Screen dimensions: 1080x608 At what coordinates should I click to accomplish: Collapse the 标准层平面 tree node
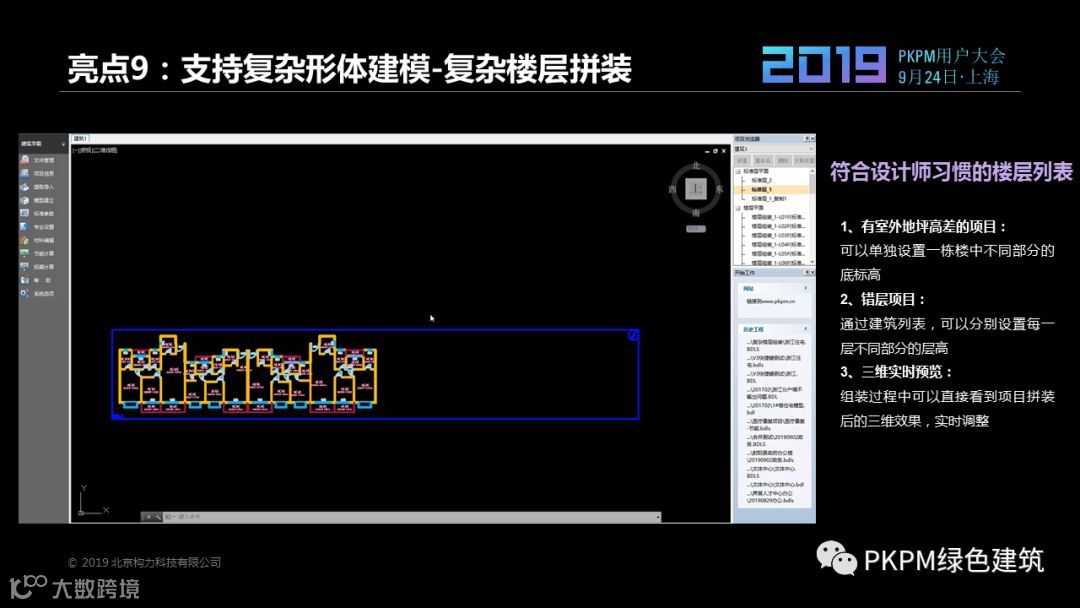pyautogui.click(x=738, y=171)
